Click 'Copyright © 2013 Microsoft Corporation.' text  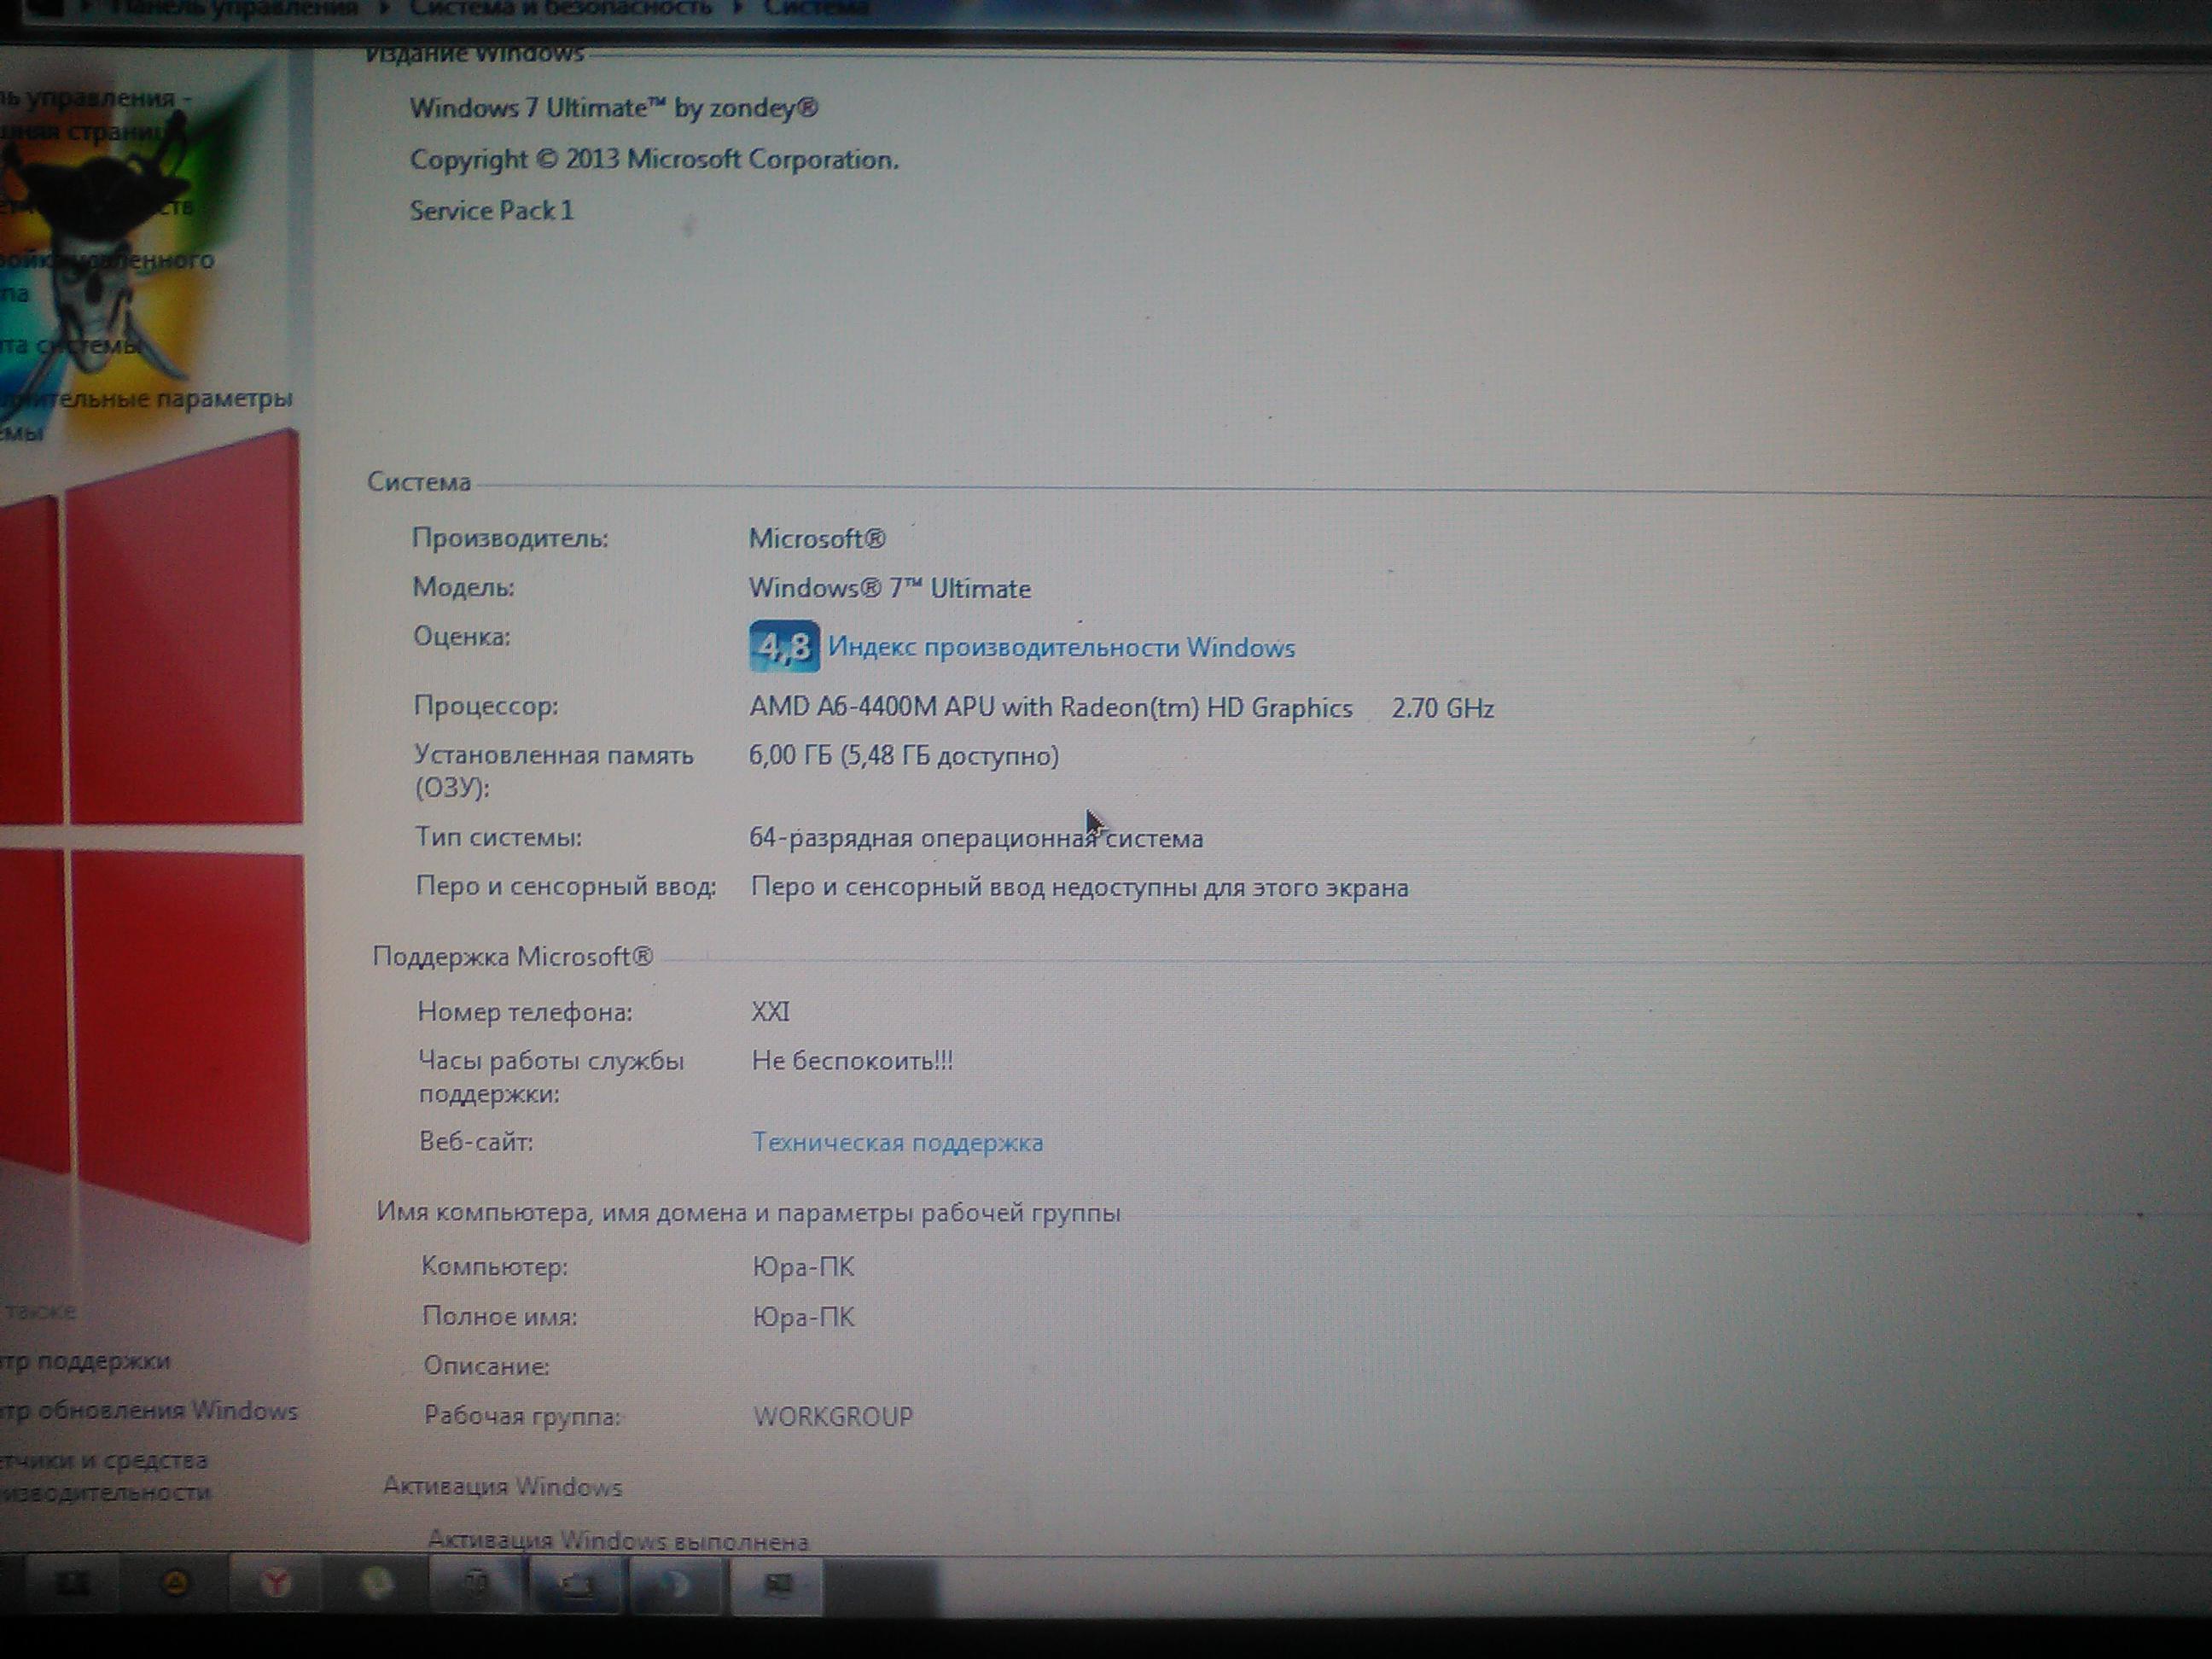654,159
